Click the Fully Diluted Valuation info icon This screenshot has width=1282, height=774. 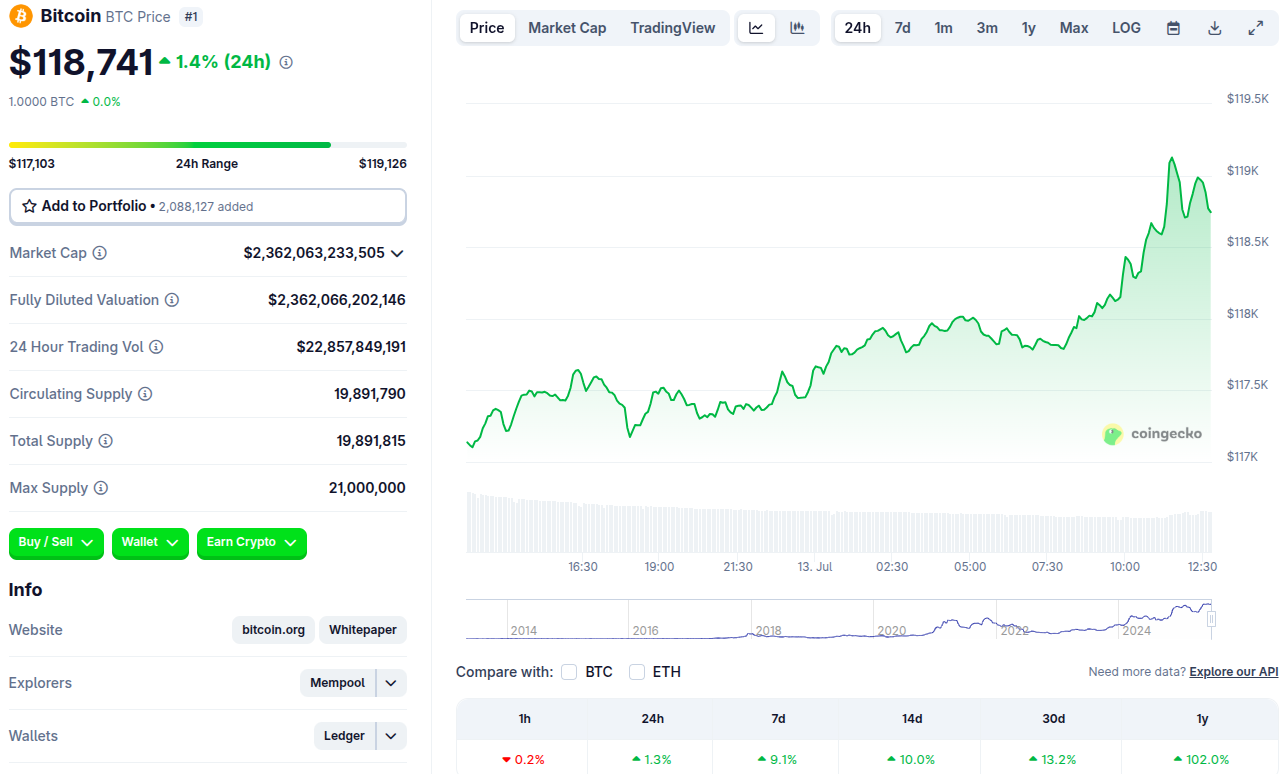coord(172,300)
